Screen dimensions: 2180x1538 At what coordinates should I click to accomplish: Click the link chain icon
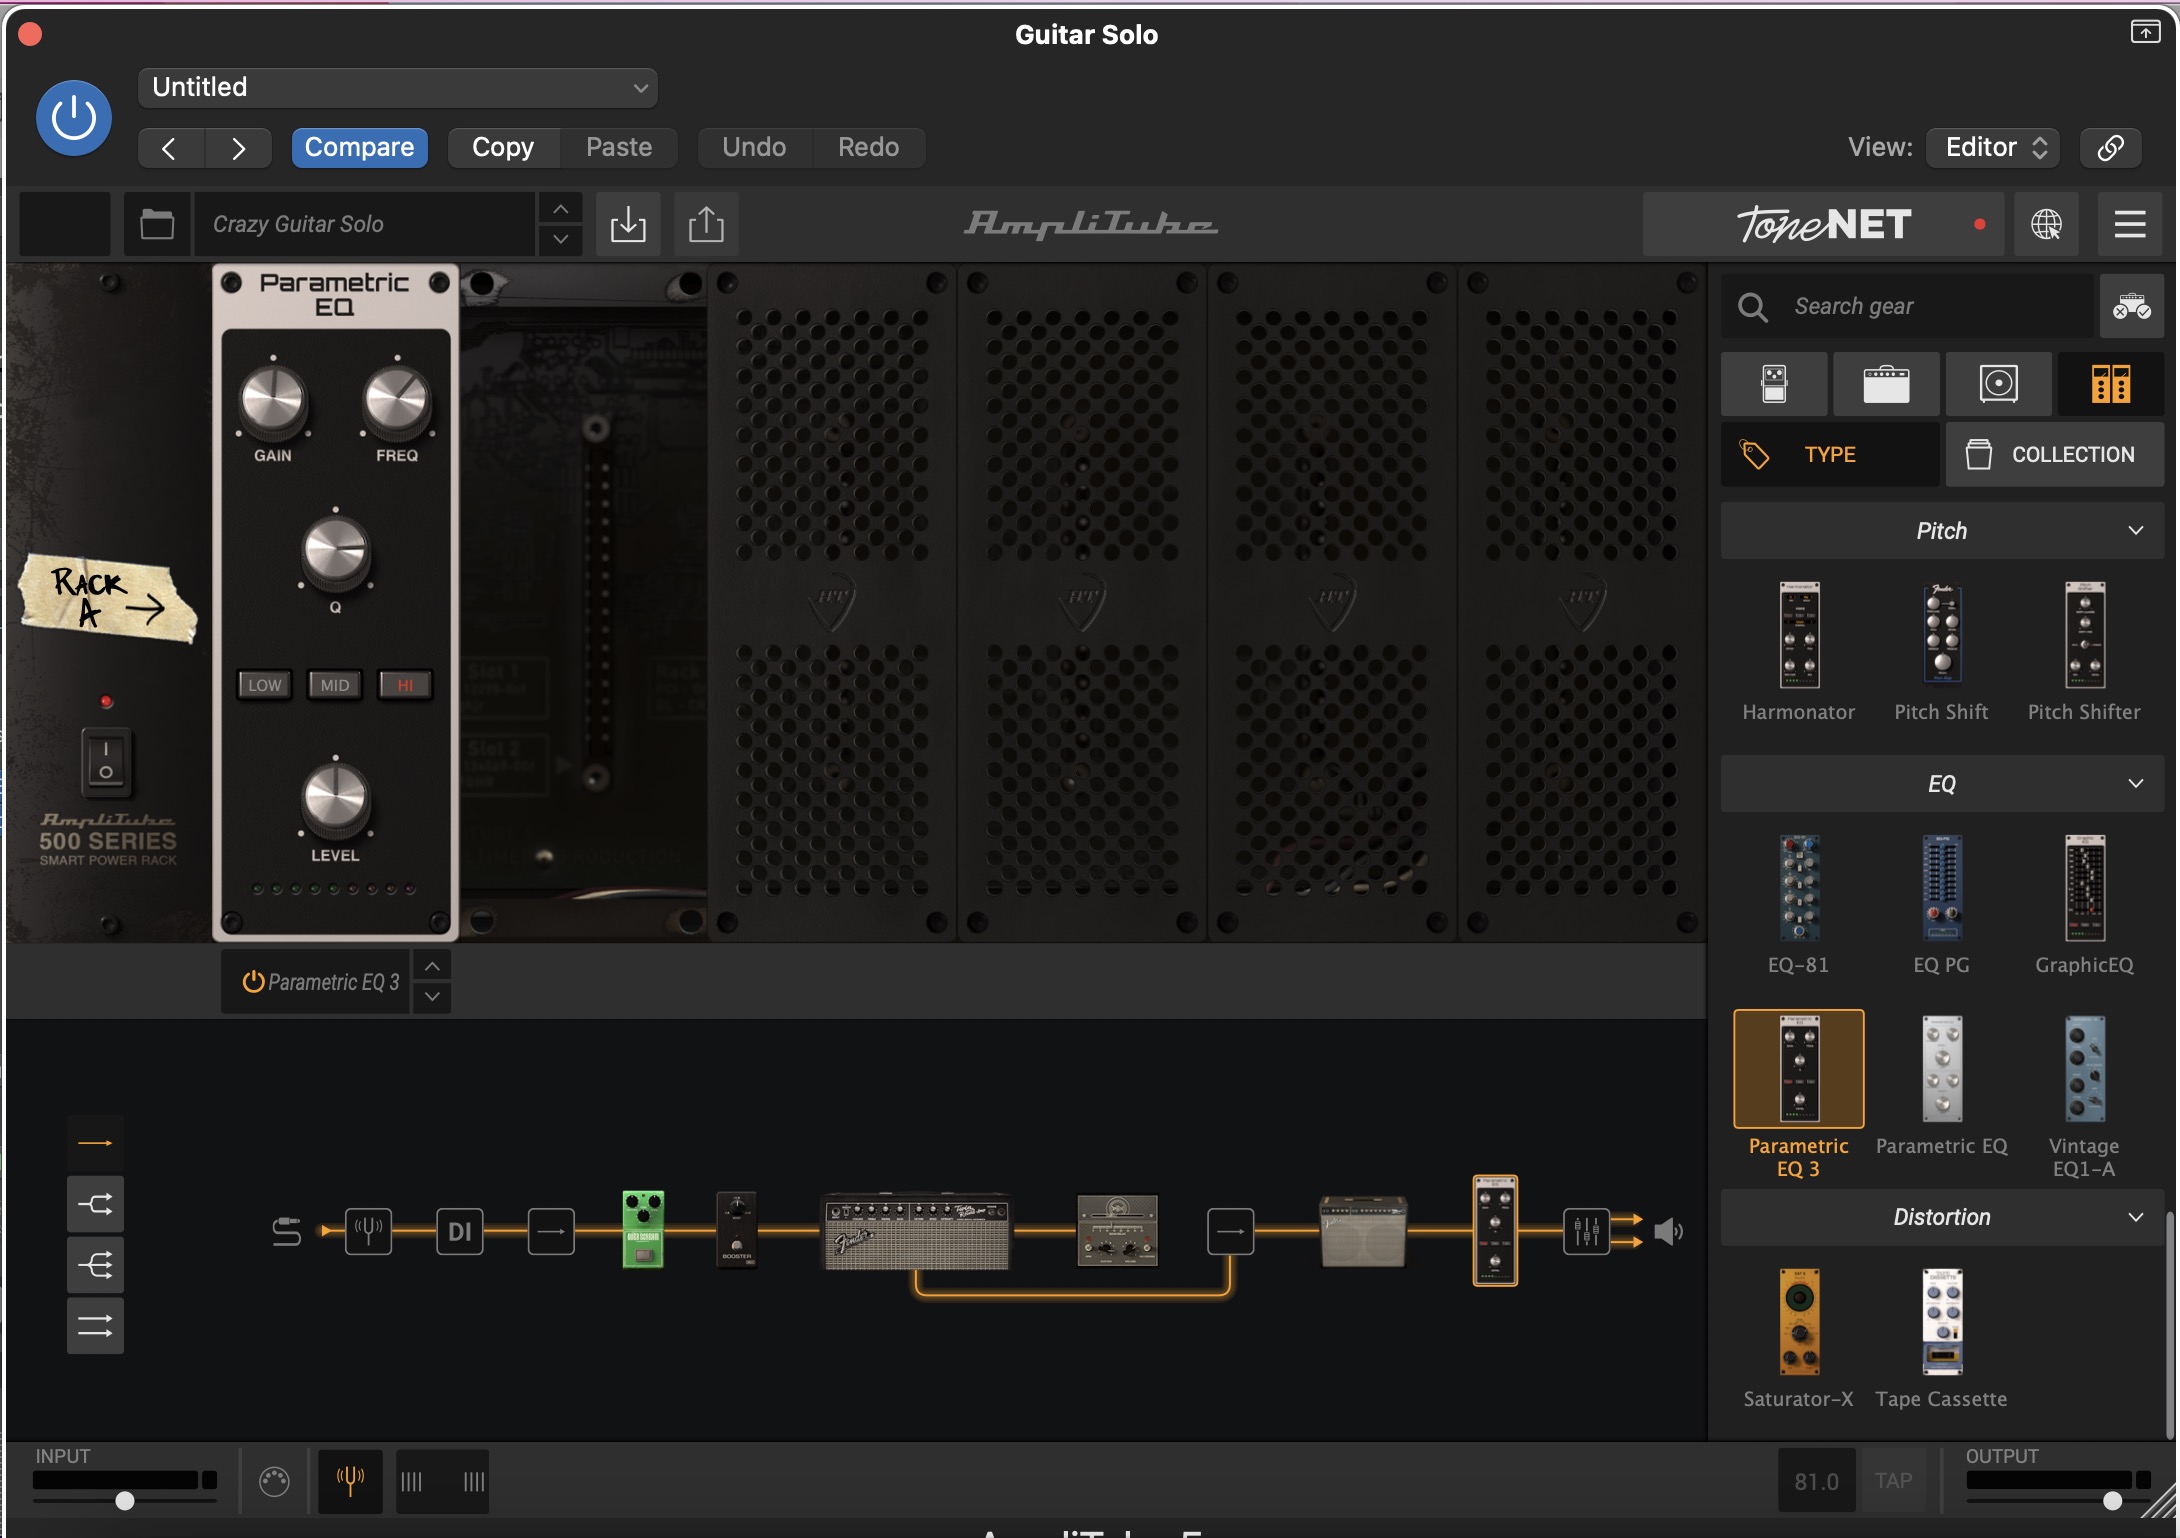click(2110, 147)
